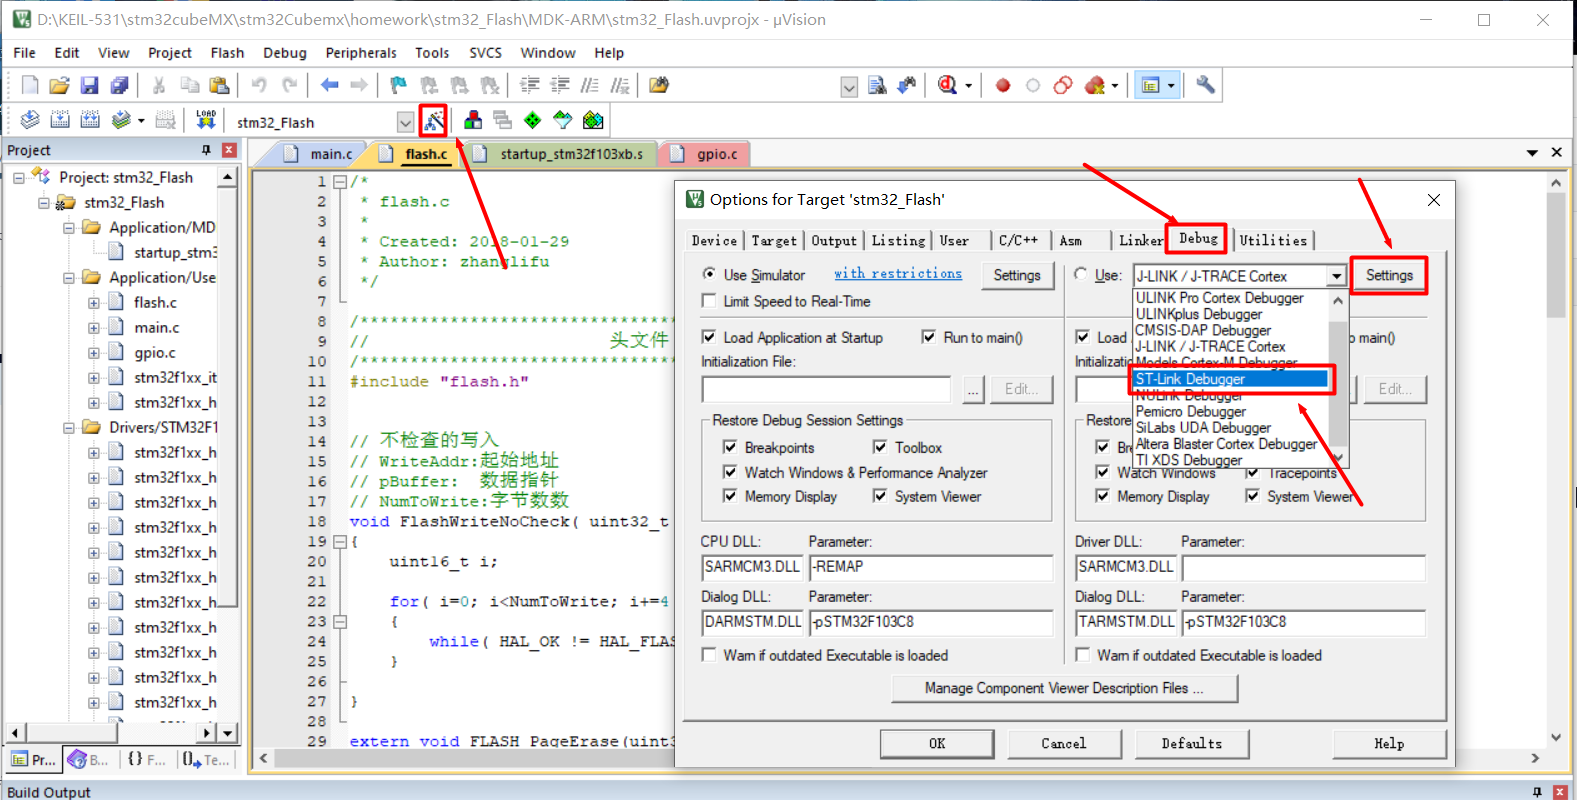Viewport: 1577px width, 800px height.
Task: Uncheck simulator Breakpoints restore checkbox
Action: tap(730, 447)
